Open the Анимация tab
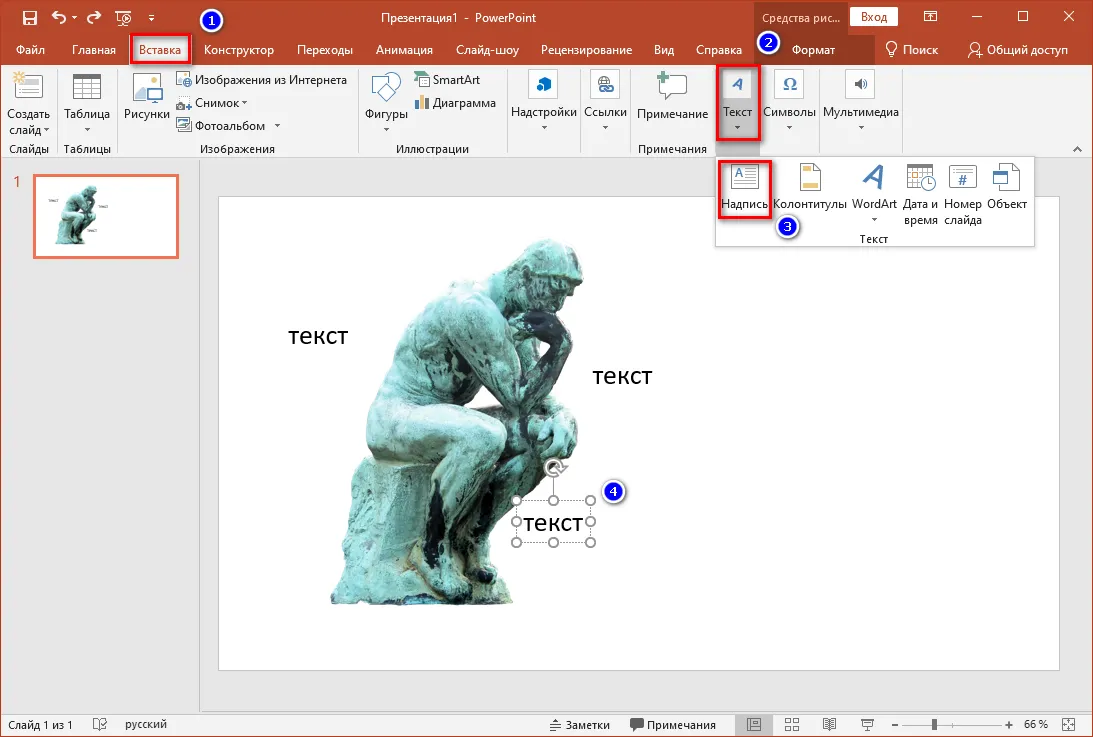Screen dimensions: 1093x737 coord(404,50)
